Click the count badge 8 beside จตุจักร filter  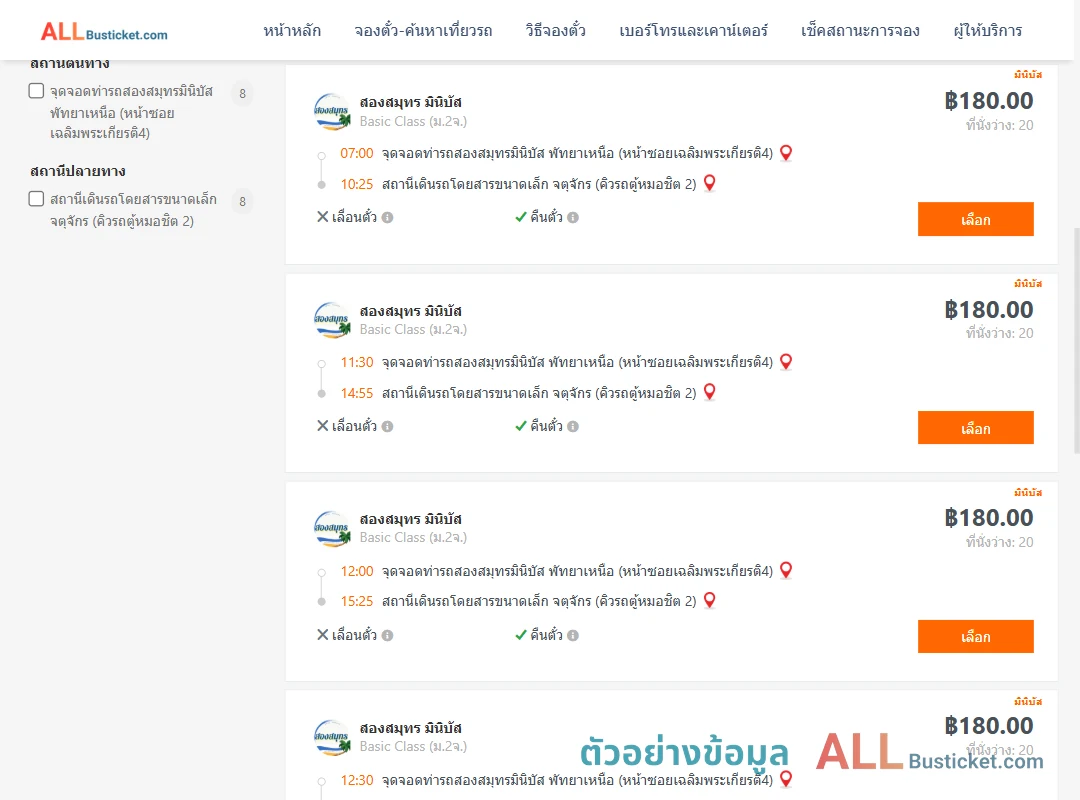(242, 202)
